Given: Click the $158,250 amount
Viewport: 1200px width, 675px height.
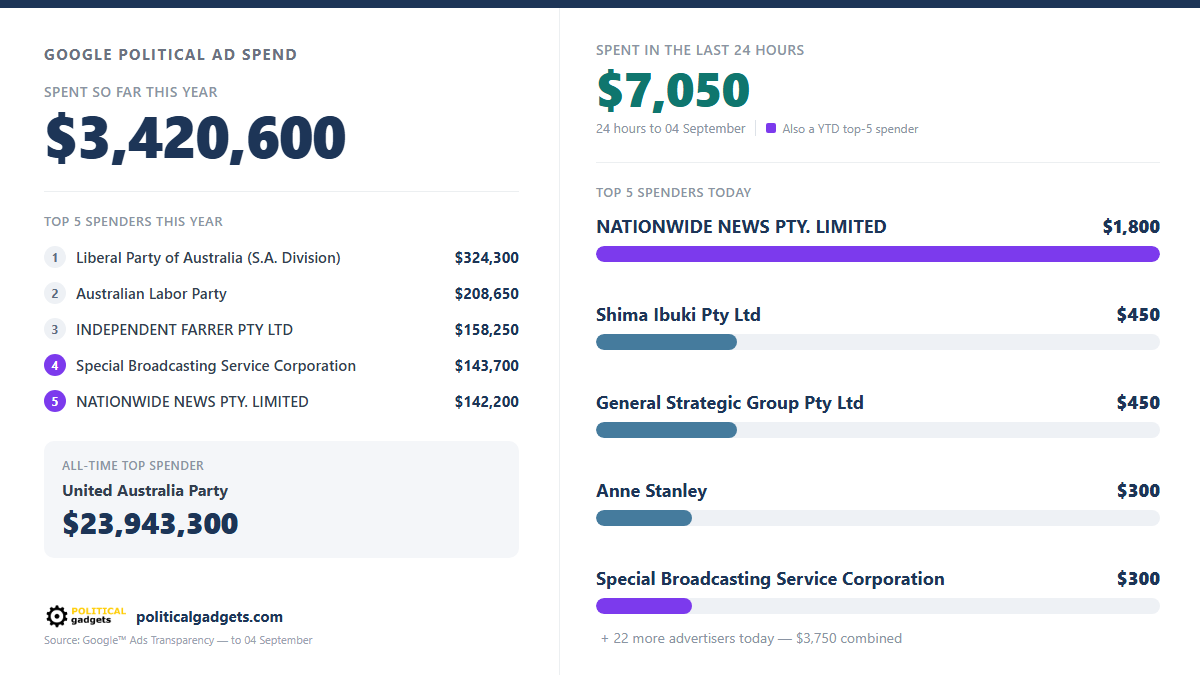Looking at the screenshot, I should pyautogui.click(x=487, y=330).
